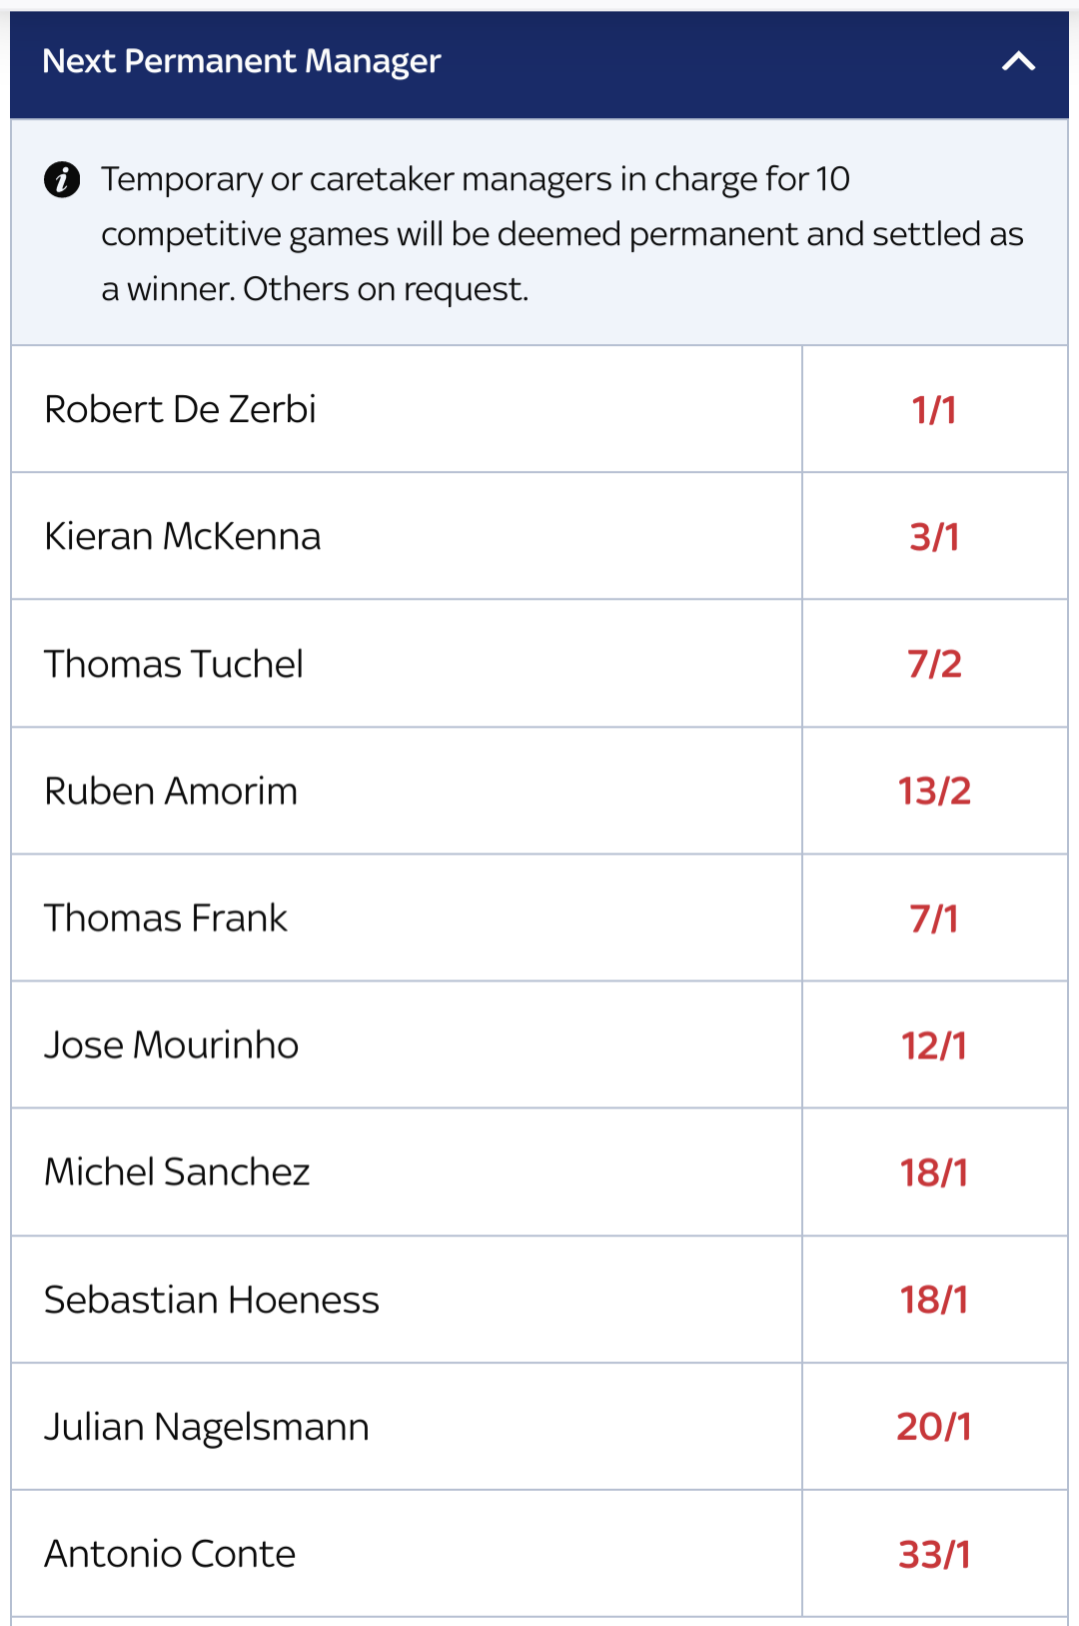Click the Kieran McKenna name row
The width and height of the screenshot is (1079, 1626).
click(x=406, y=536)
